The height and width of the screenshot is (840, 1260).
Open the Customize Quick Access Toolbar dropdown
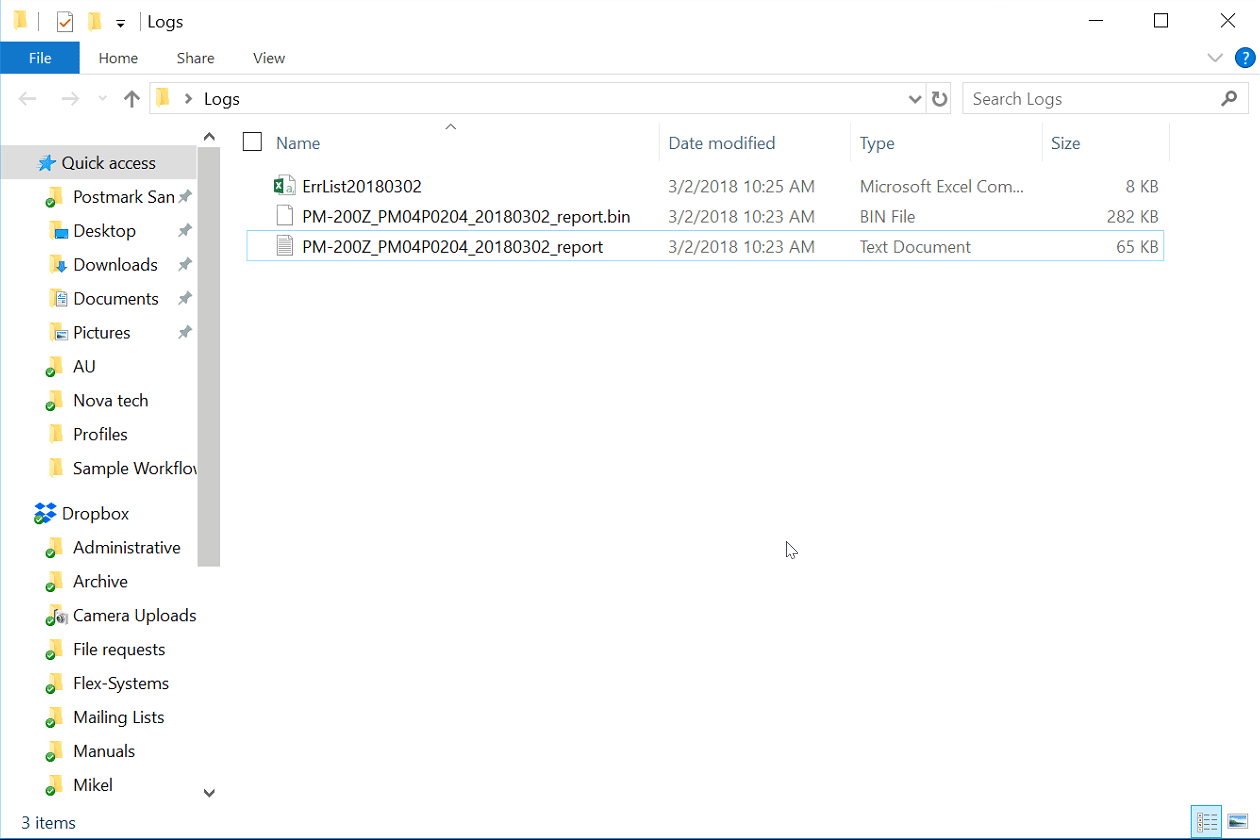point(120,23)
